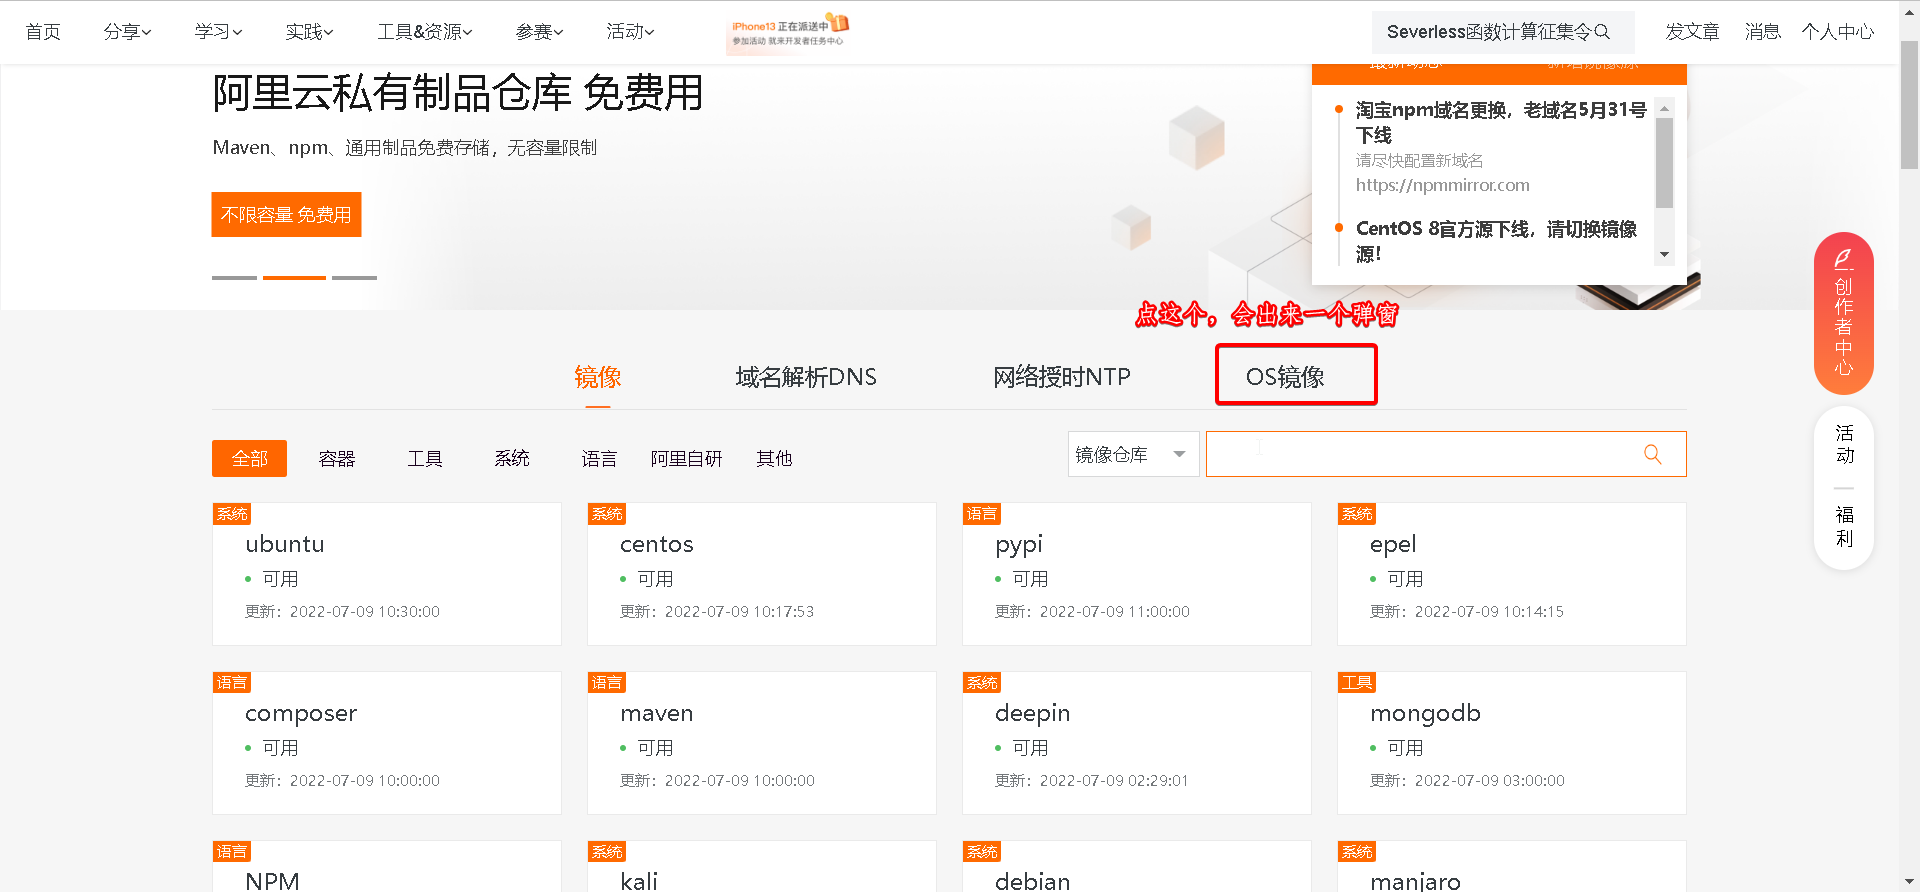Expand the 参赛 navigation dropdown
The height and width of the screenshot is (892, 1920).
[539, 32]
